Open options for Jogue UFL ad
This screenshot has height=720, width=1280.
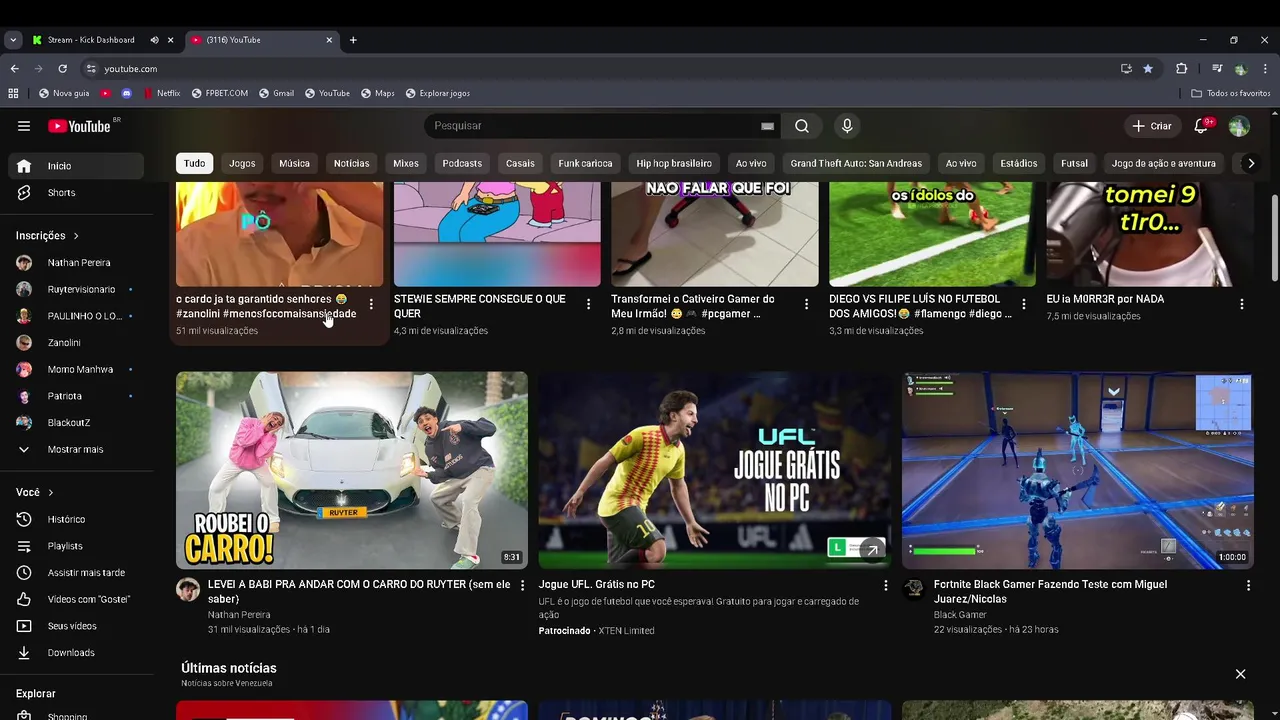(x=885, y=585)
